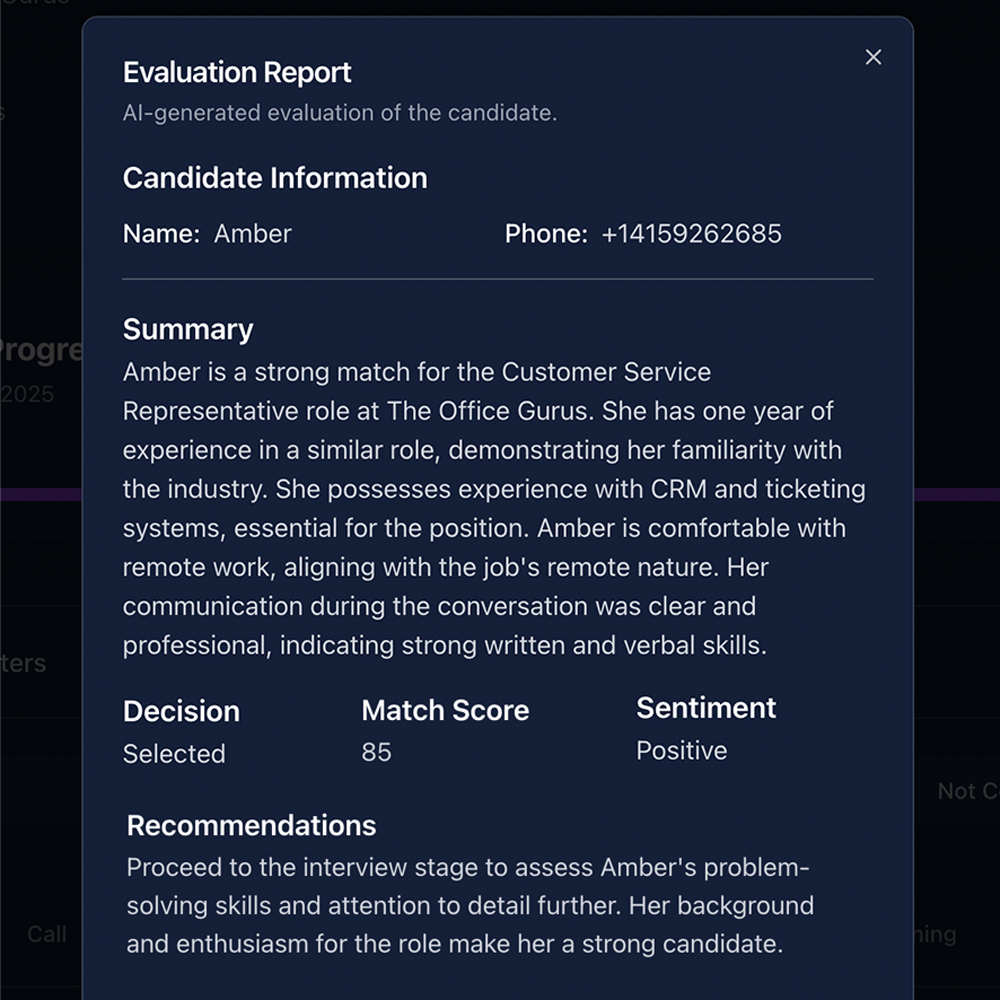The height and width of the screenshot is (1000, 1000).
Task: Select the Phone label in Candidate Information
Action: click(544, 233)
